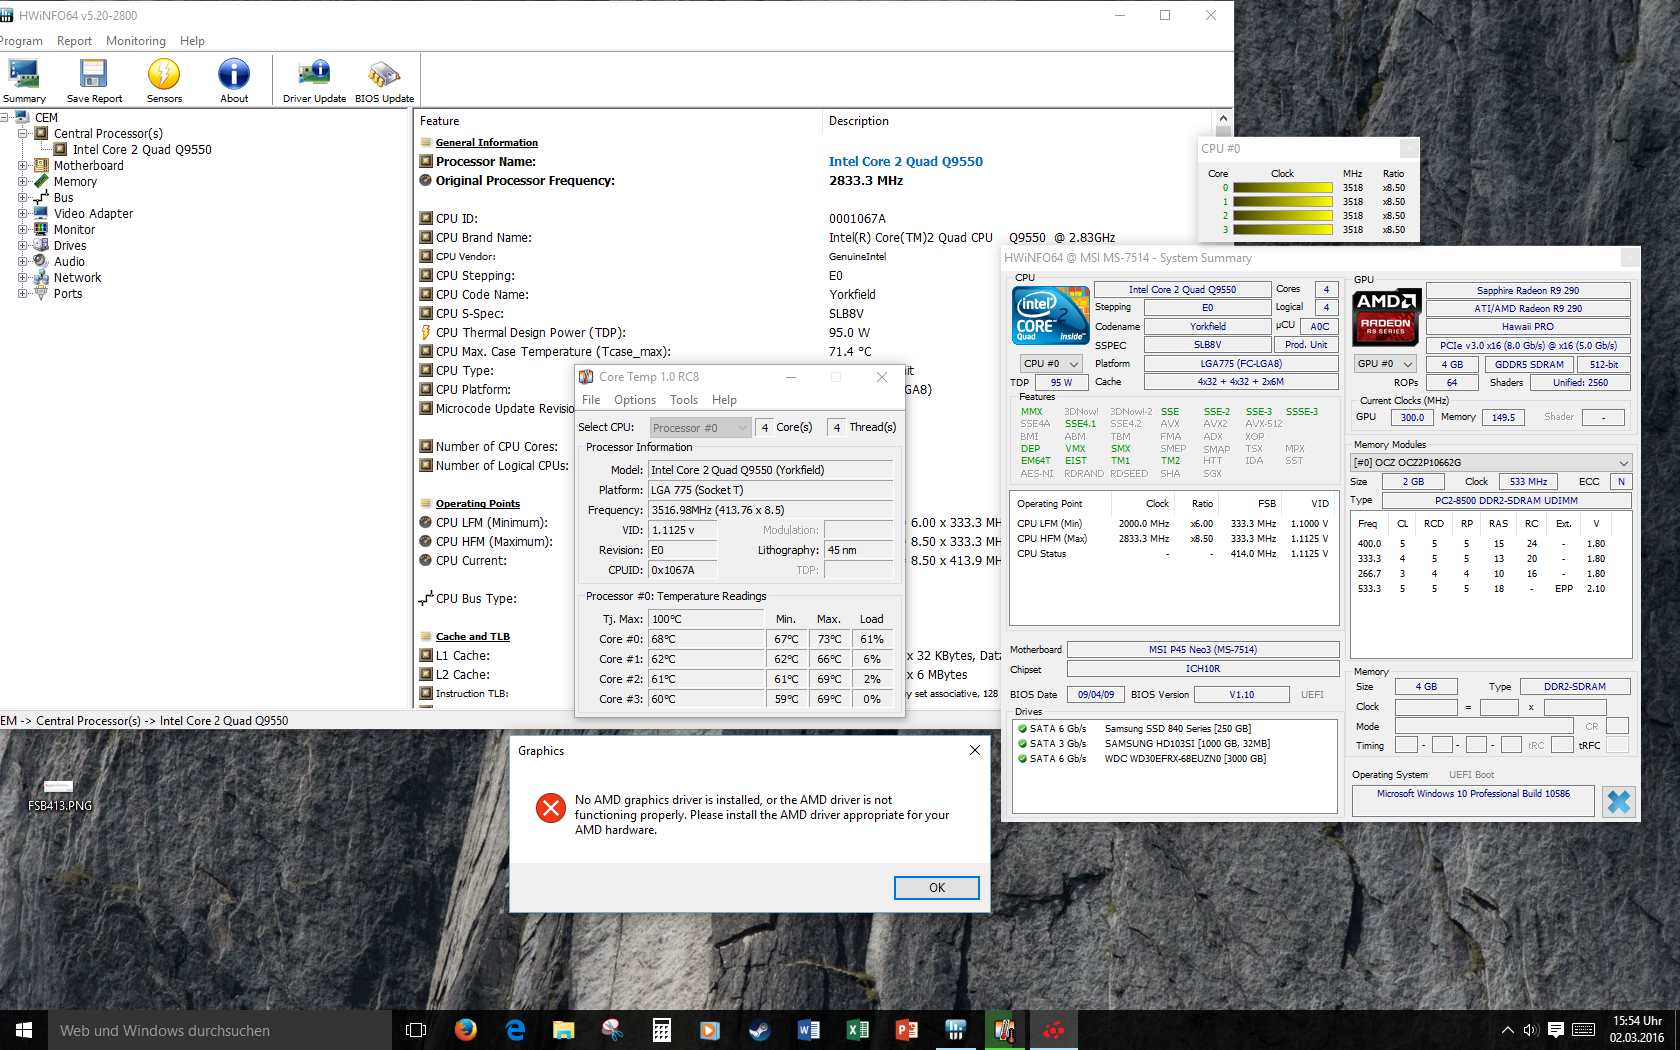
Task: Show hidden system tray icons
Action: (1507, 1030)
